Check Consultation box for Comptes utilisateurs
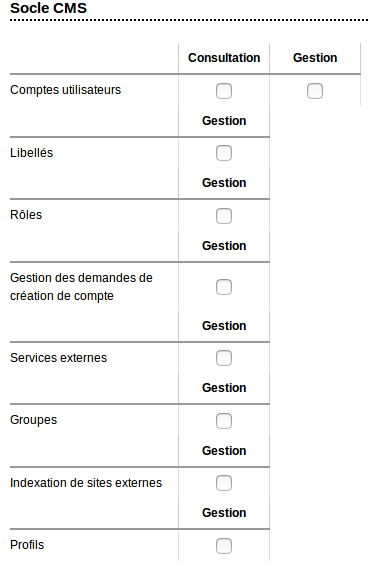Viewport: 369px width, 568px height. [224, 91]
